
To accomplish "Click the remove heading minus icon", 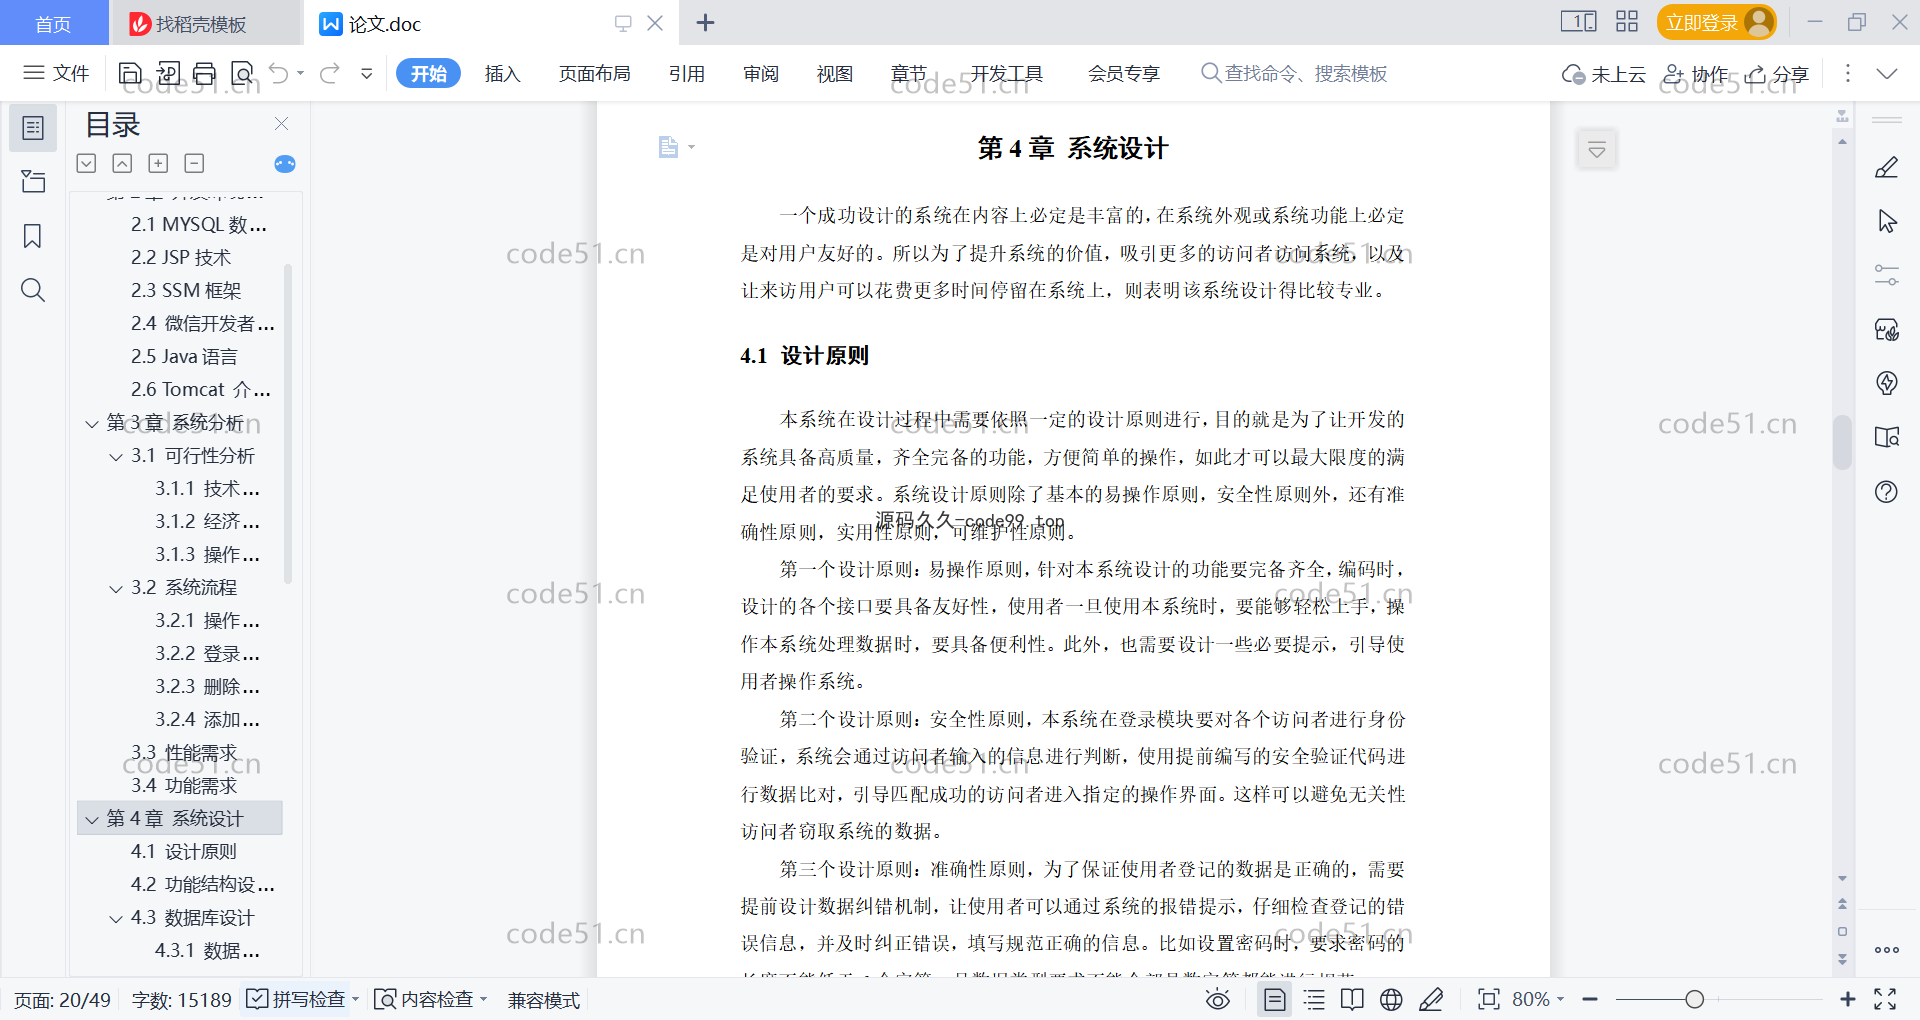I will coord(194,163).
